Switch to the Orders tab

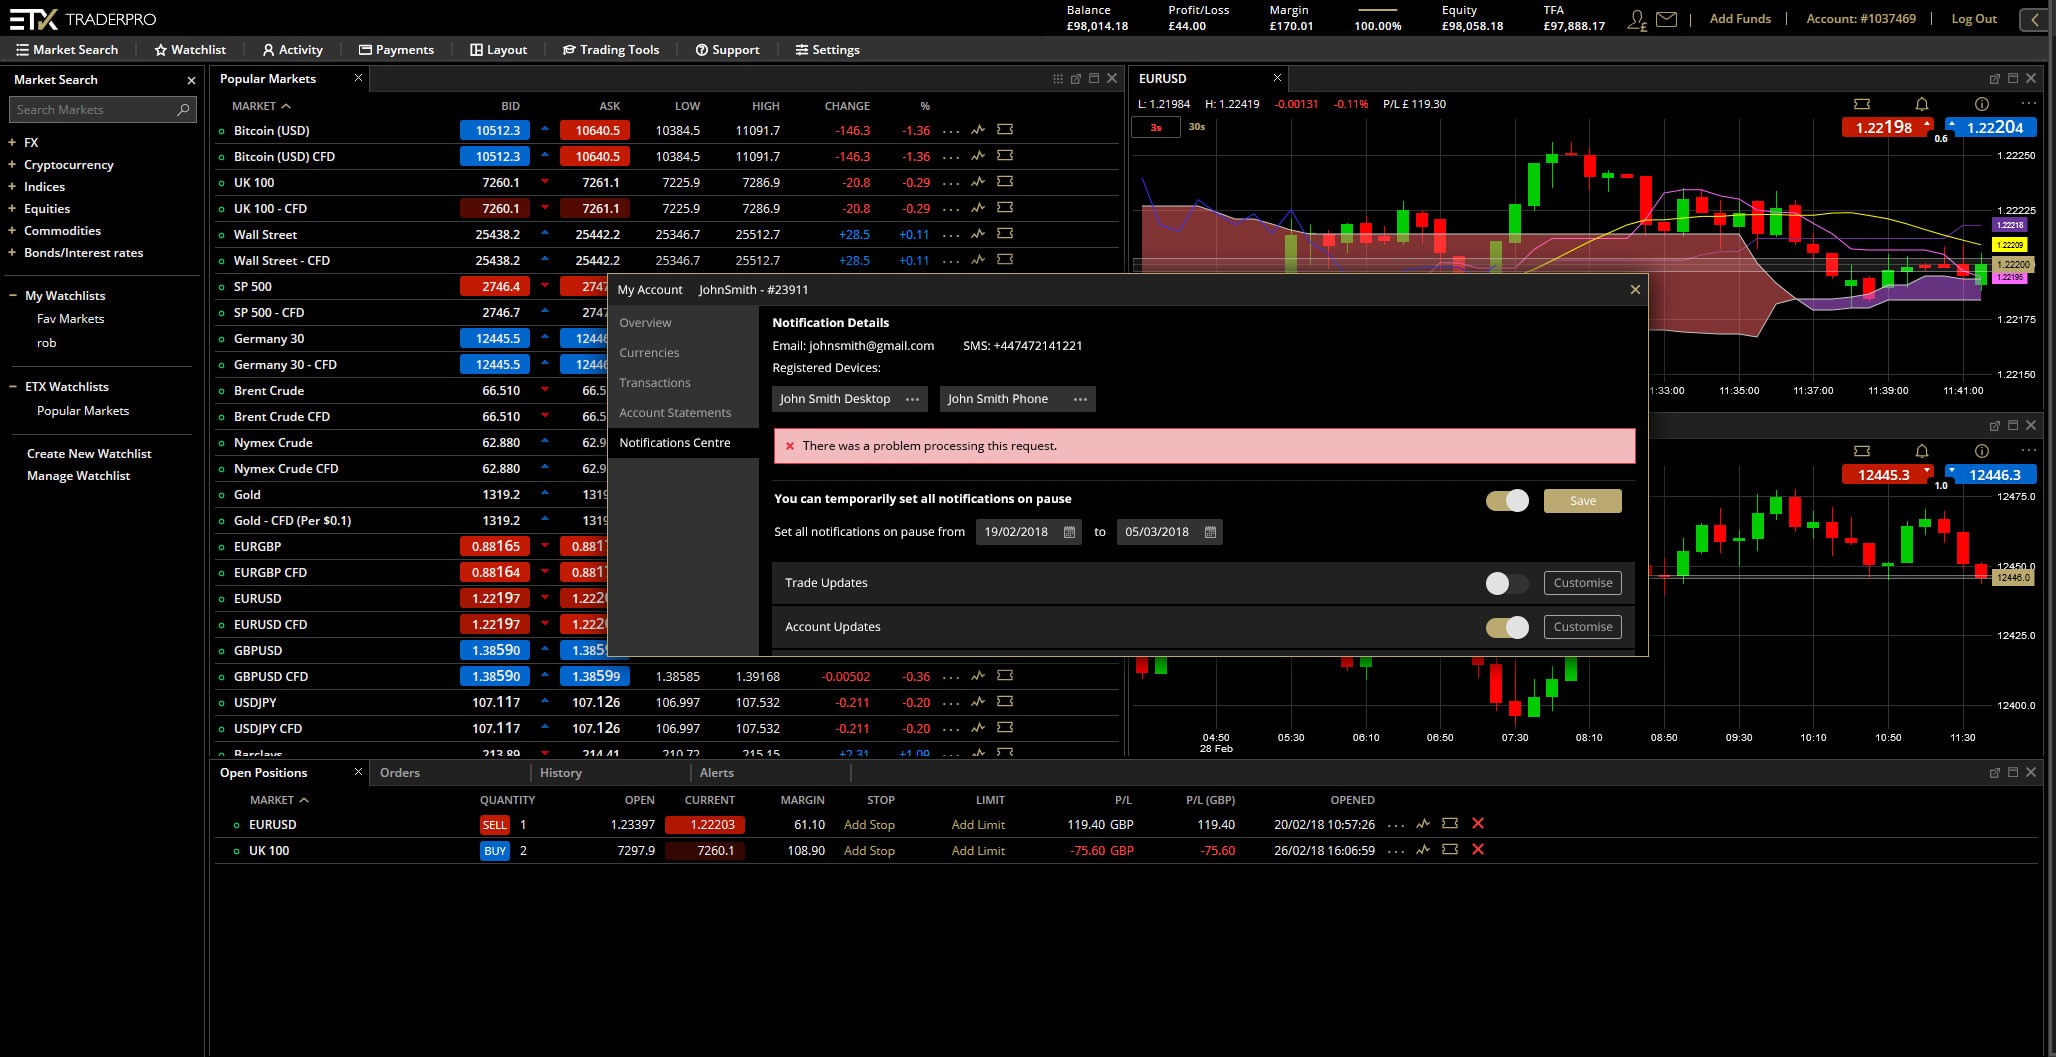[400, 773]
